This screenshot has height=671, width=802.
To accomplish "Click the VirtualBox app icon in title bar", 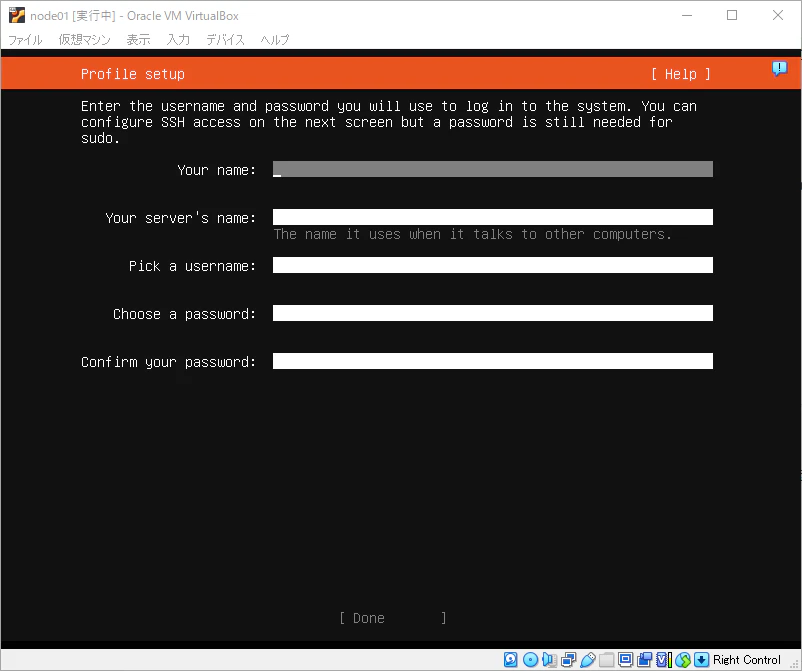I will (x=16, y=15).
